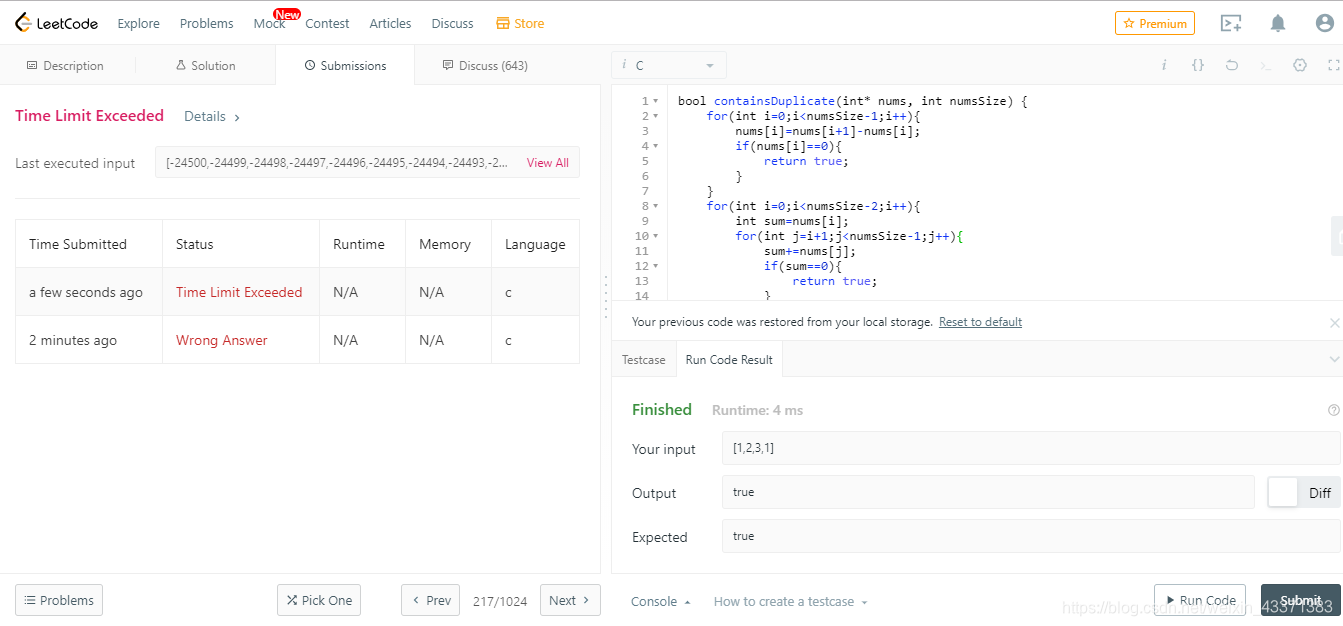Select the Run Code Result tab
1343x626 pixels.
(x=729, y=359)
